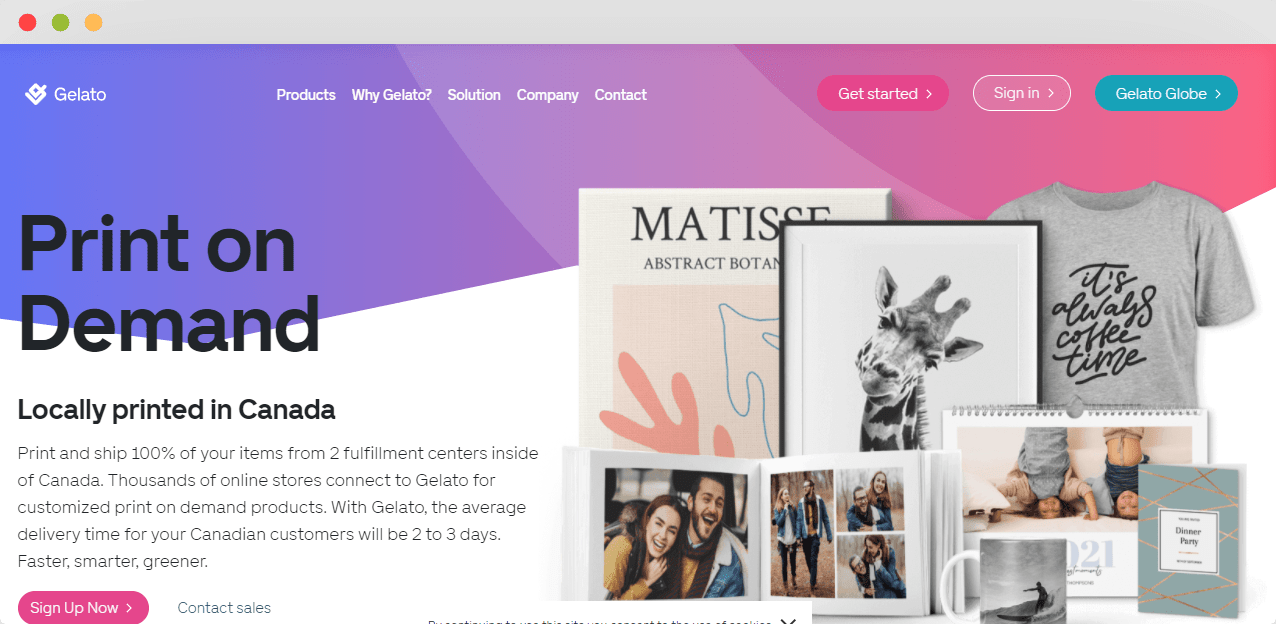Click the Locally printed in Canada subheading
The width and height of the screenshot is (1276, 624).
[176, 409]
